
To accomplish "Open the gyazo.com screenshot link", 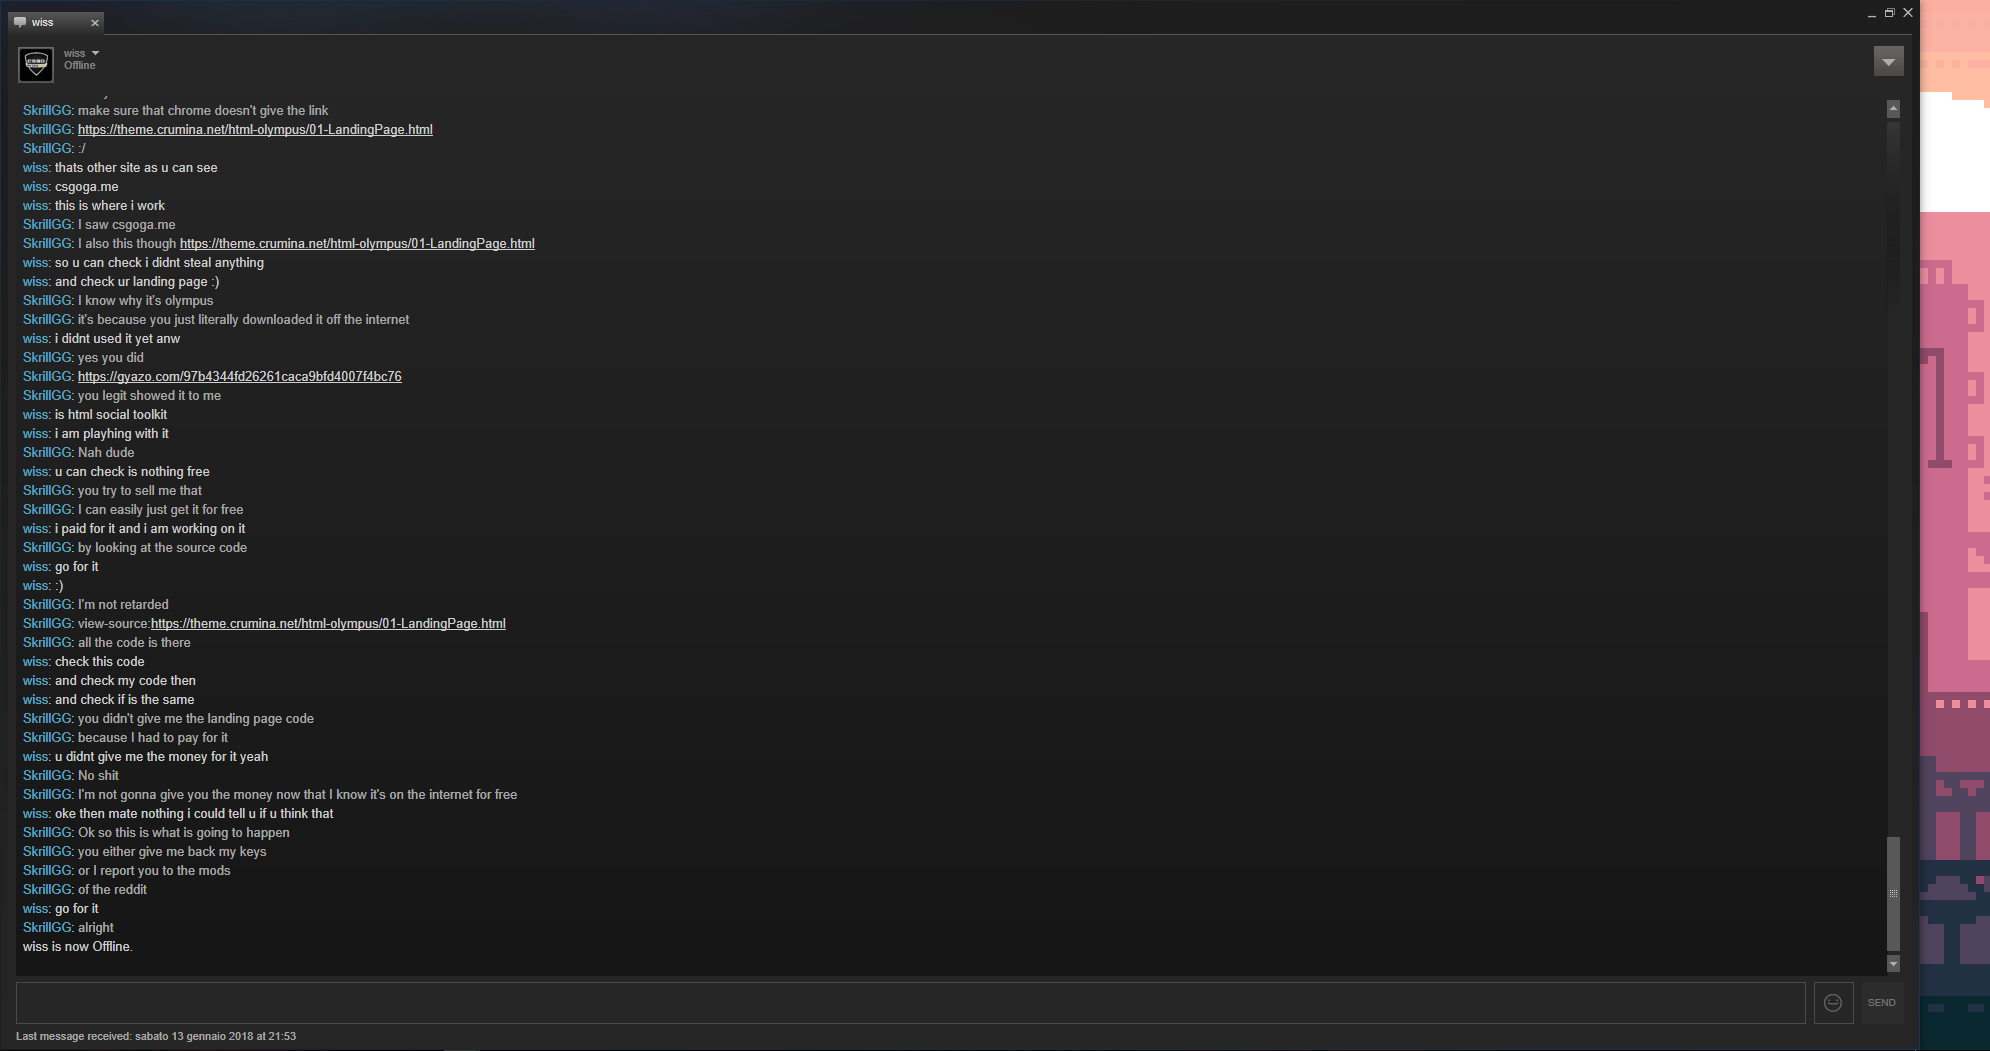I will point(240,377).
